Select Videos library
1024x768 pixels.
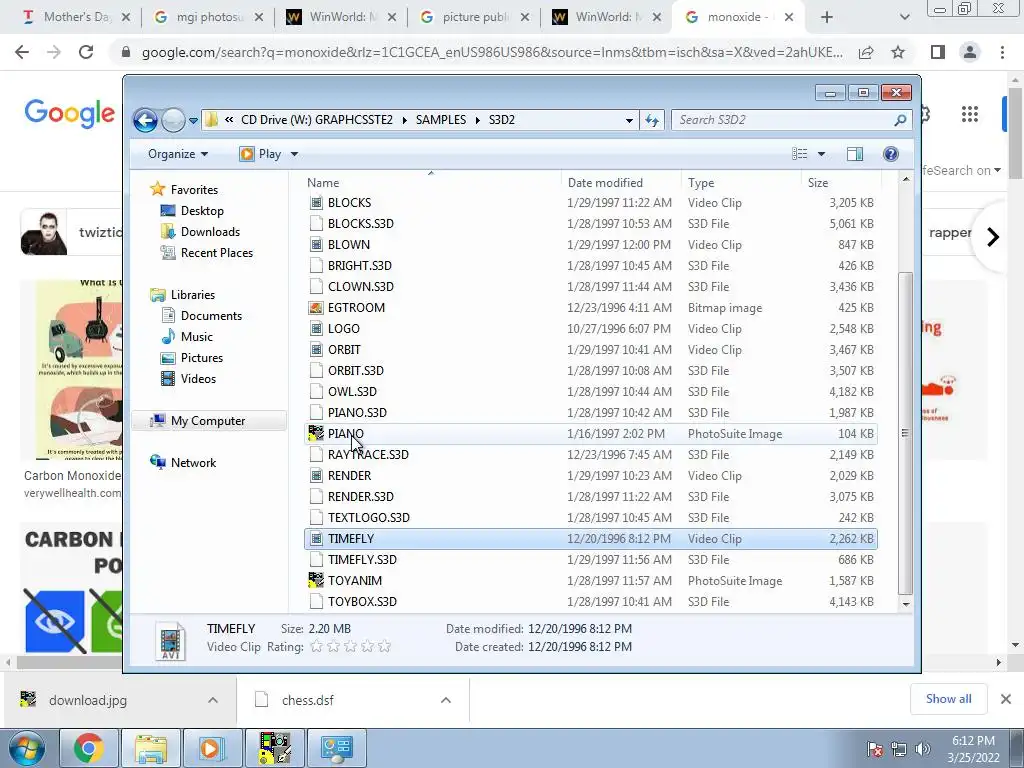click(189, 379)
